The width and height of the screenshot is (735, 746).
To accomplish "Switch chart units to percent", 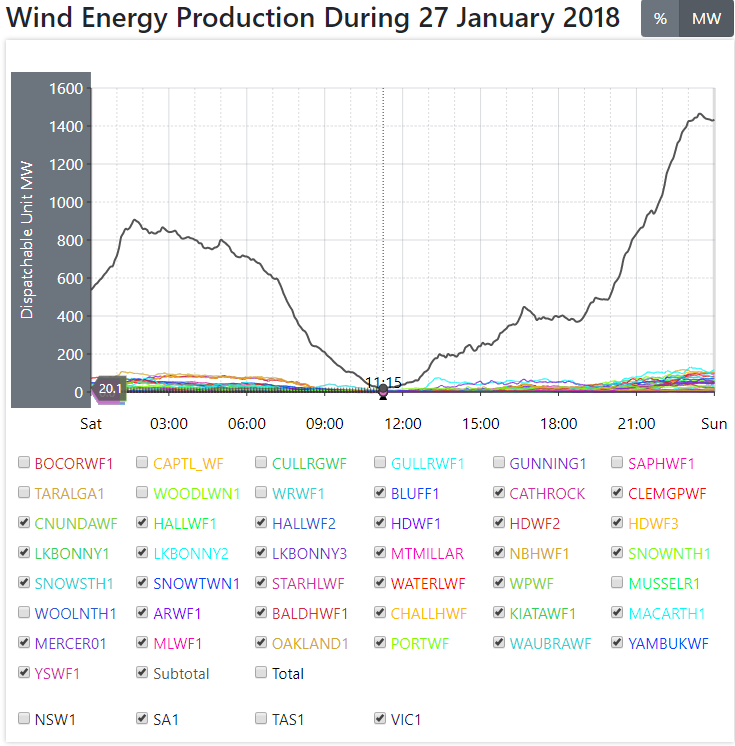I will [x=660, y=19].
